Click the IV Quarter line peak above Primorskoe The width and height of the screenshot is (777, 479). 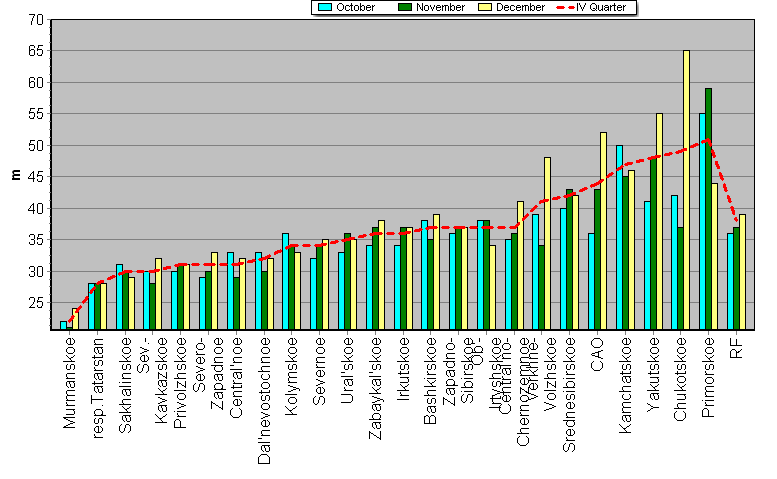(x=708, y=140)
